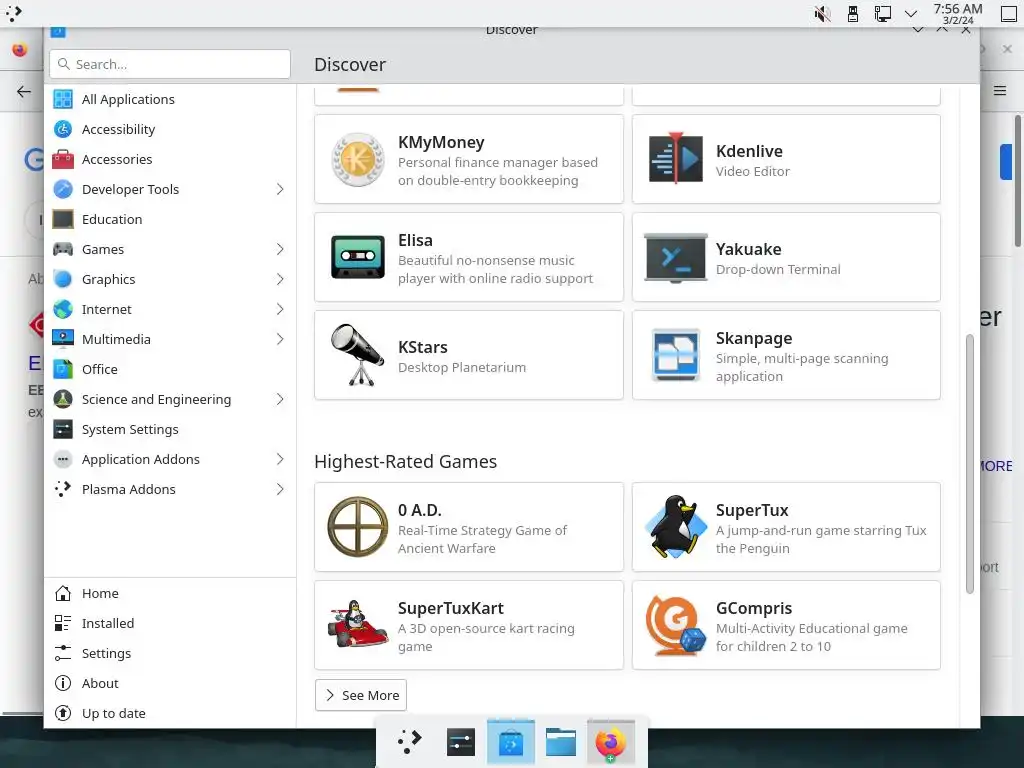
Task: Open System Settings from the taskbar
Action: (460, 743)
